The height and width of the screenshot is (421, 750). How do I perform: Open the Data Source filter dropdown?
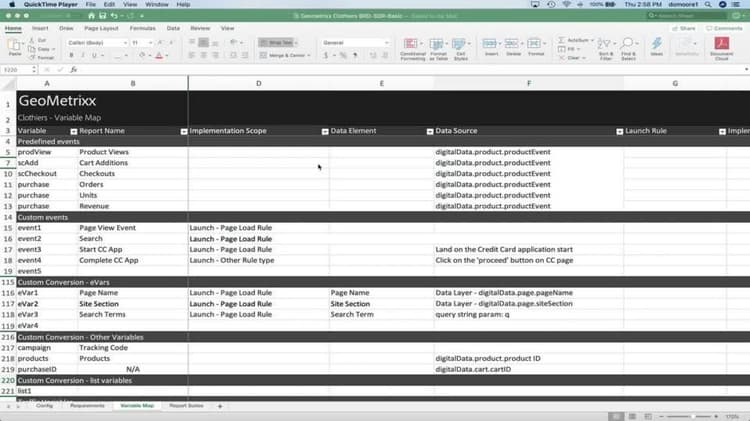tap(619, 132)
